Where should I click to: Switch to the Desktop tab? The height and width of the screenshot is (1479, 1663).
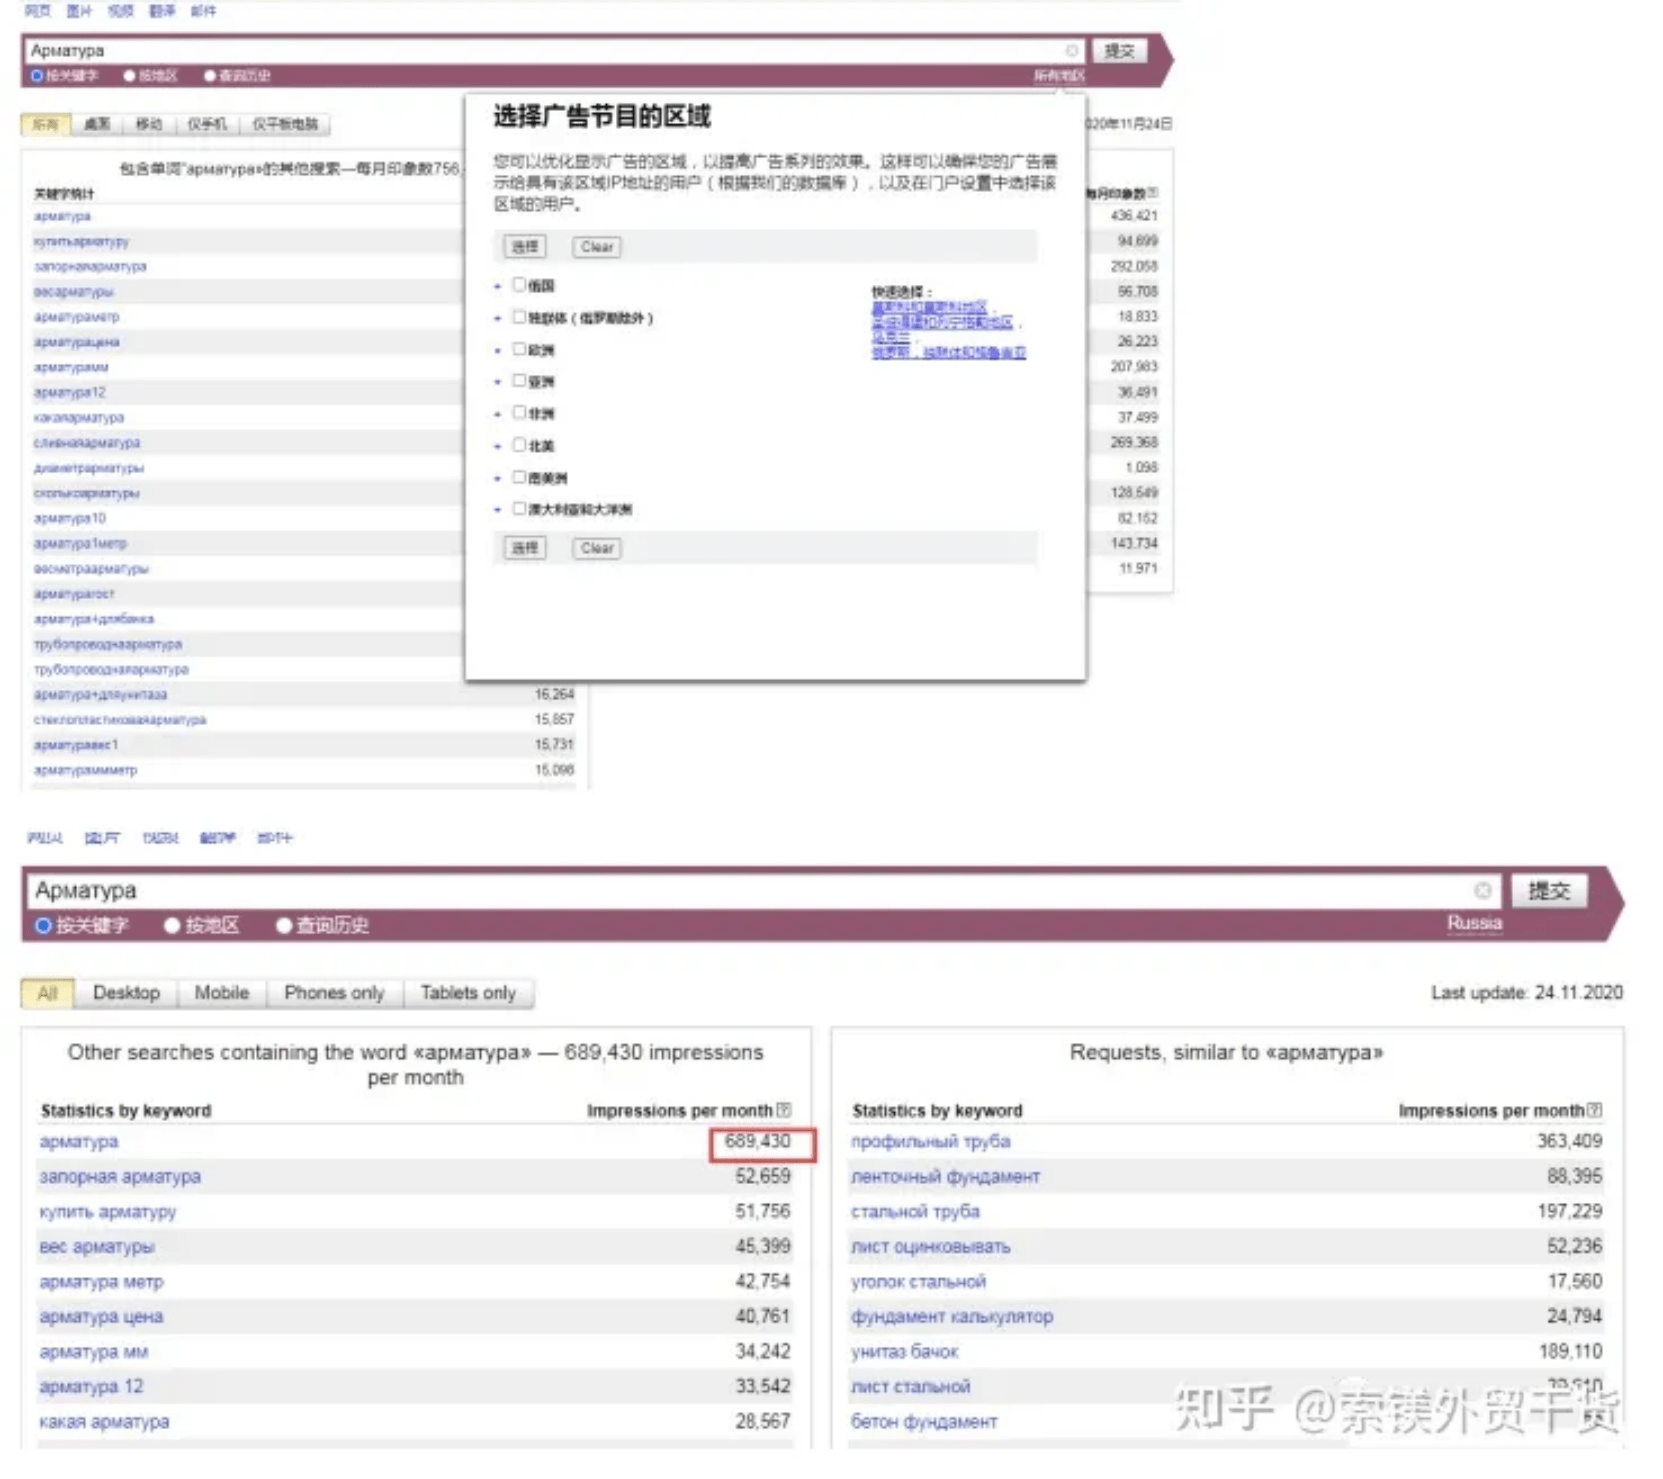coord(126,993)
